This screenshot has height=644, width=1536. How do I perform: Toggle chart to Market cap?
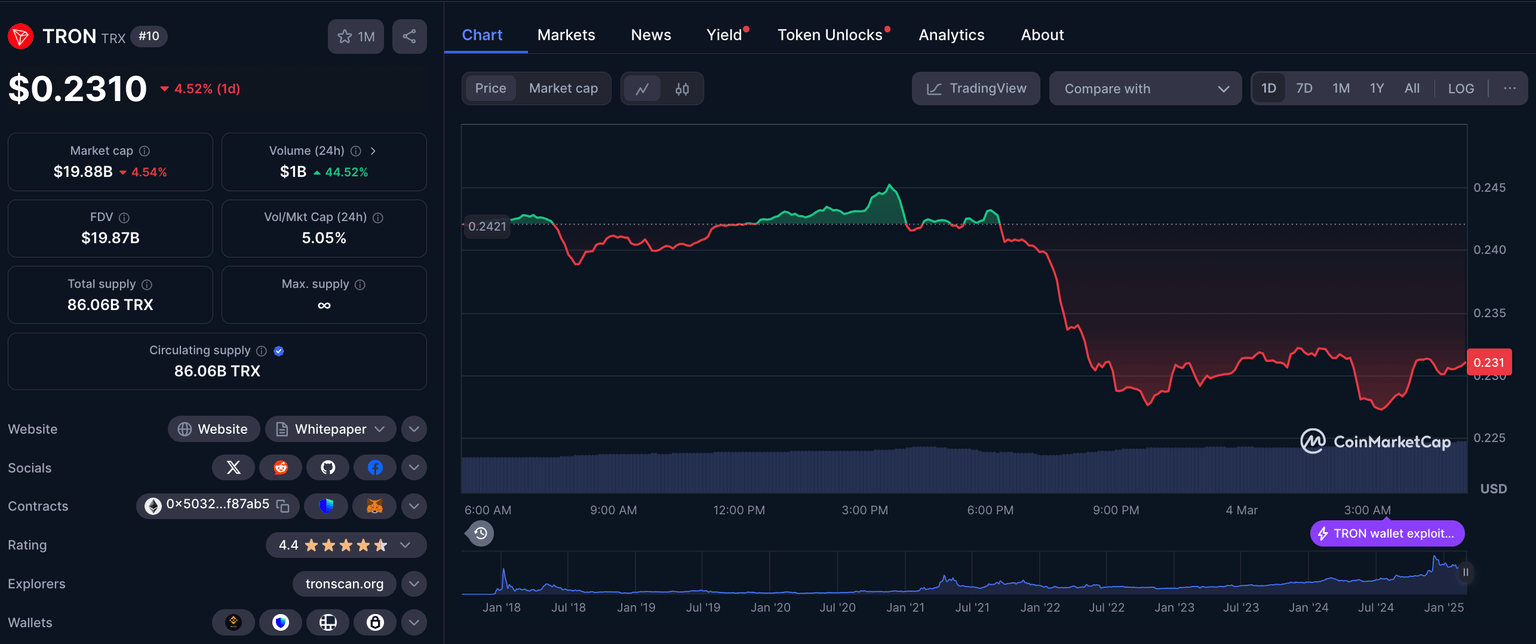(563, 89)
